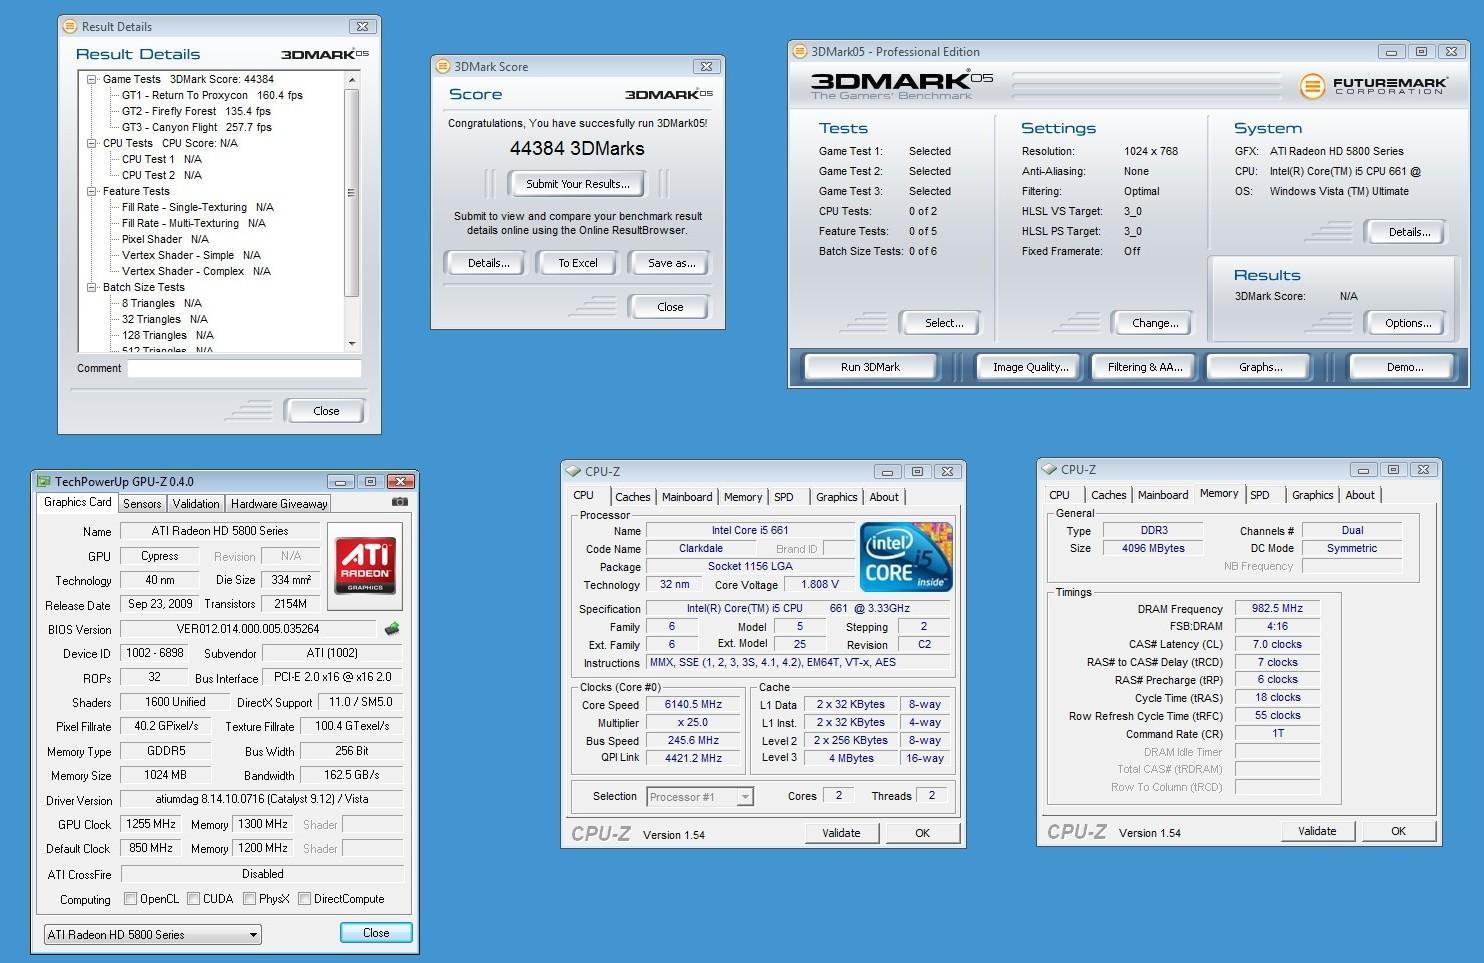Viewport: 1484px width, 963px height.
Task: Collapse the Game Tests tree node
Action: click(92, 79)
